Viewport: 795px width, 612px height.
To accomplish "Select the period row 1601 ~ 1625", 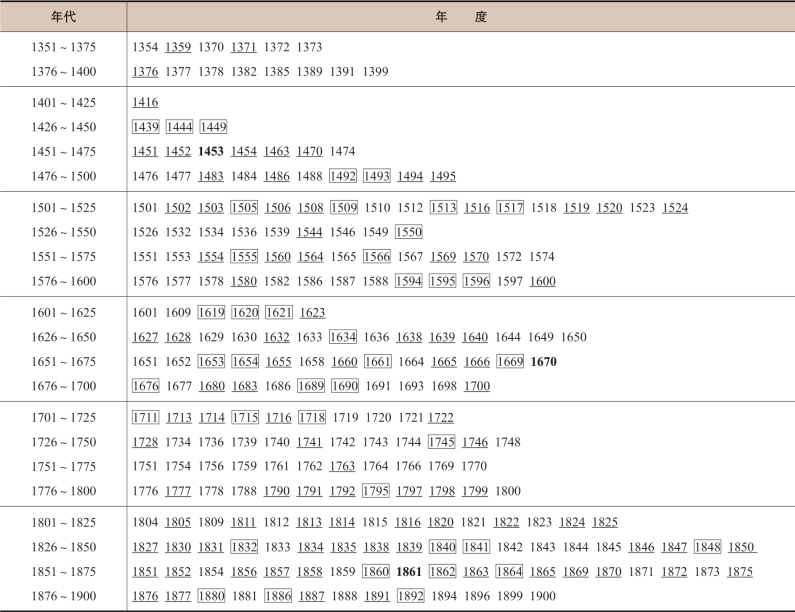I will 63,313.
